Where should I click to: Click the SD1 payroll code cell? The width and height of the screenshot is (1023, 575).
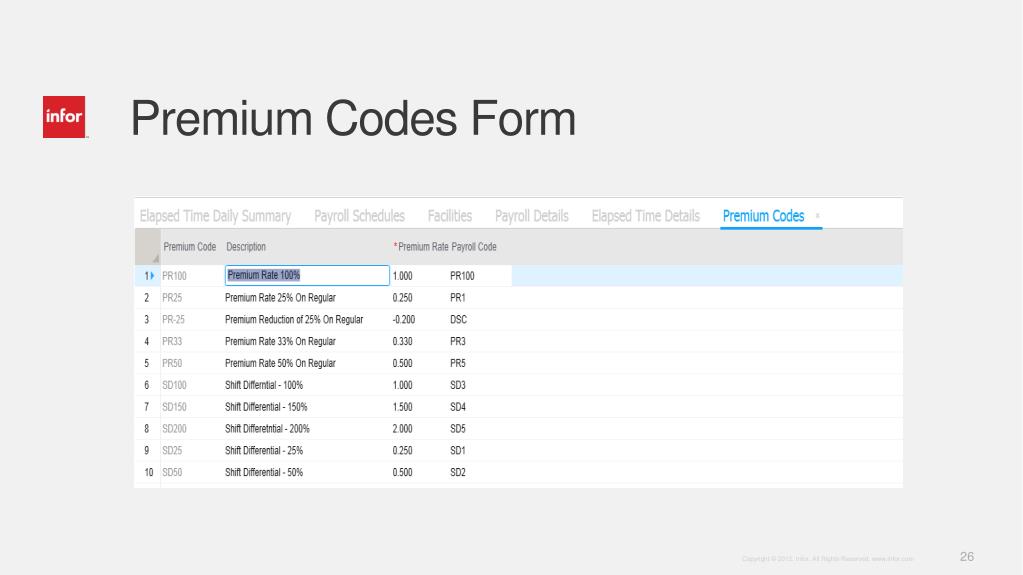point(458,451)
